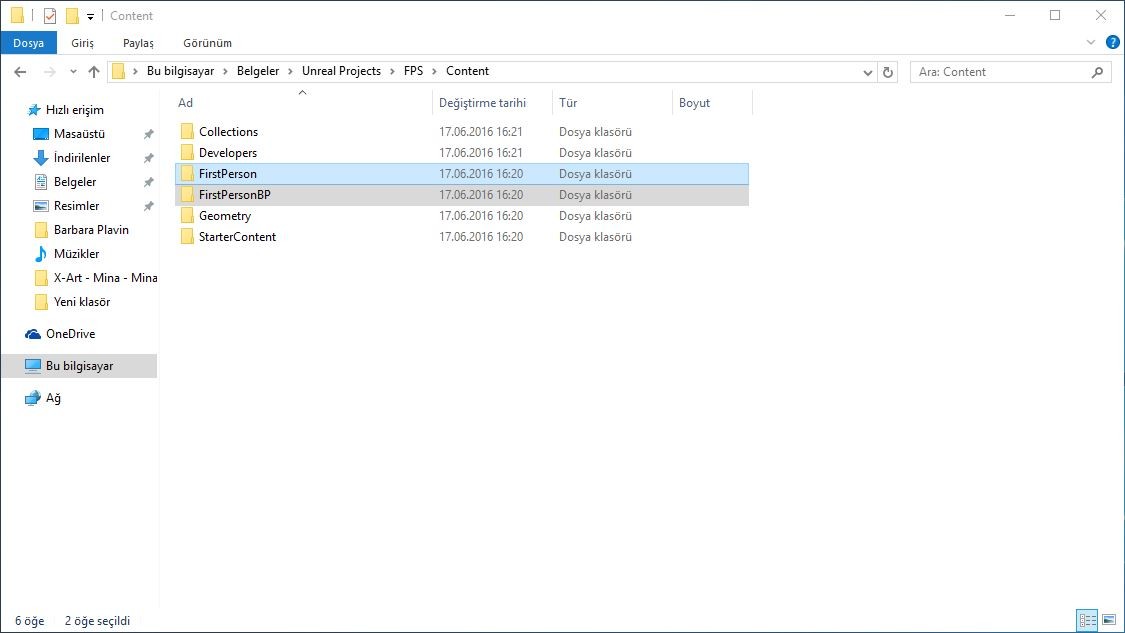Open recent locations dropdown arrow
1125x633 pixels.
click(x=73, y=72)
